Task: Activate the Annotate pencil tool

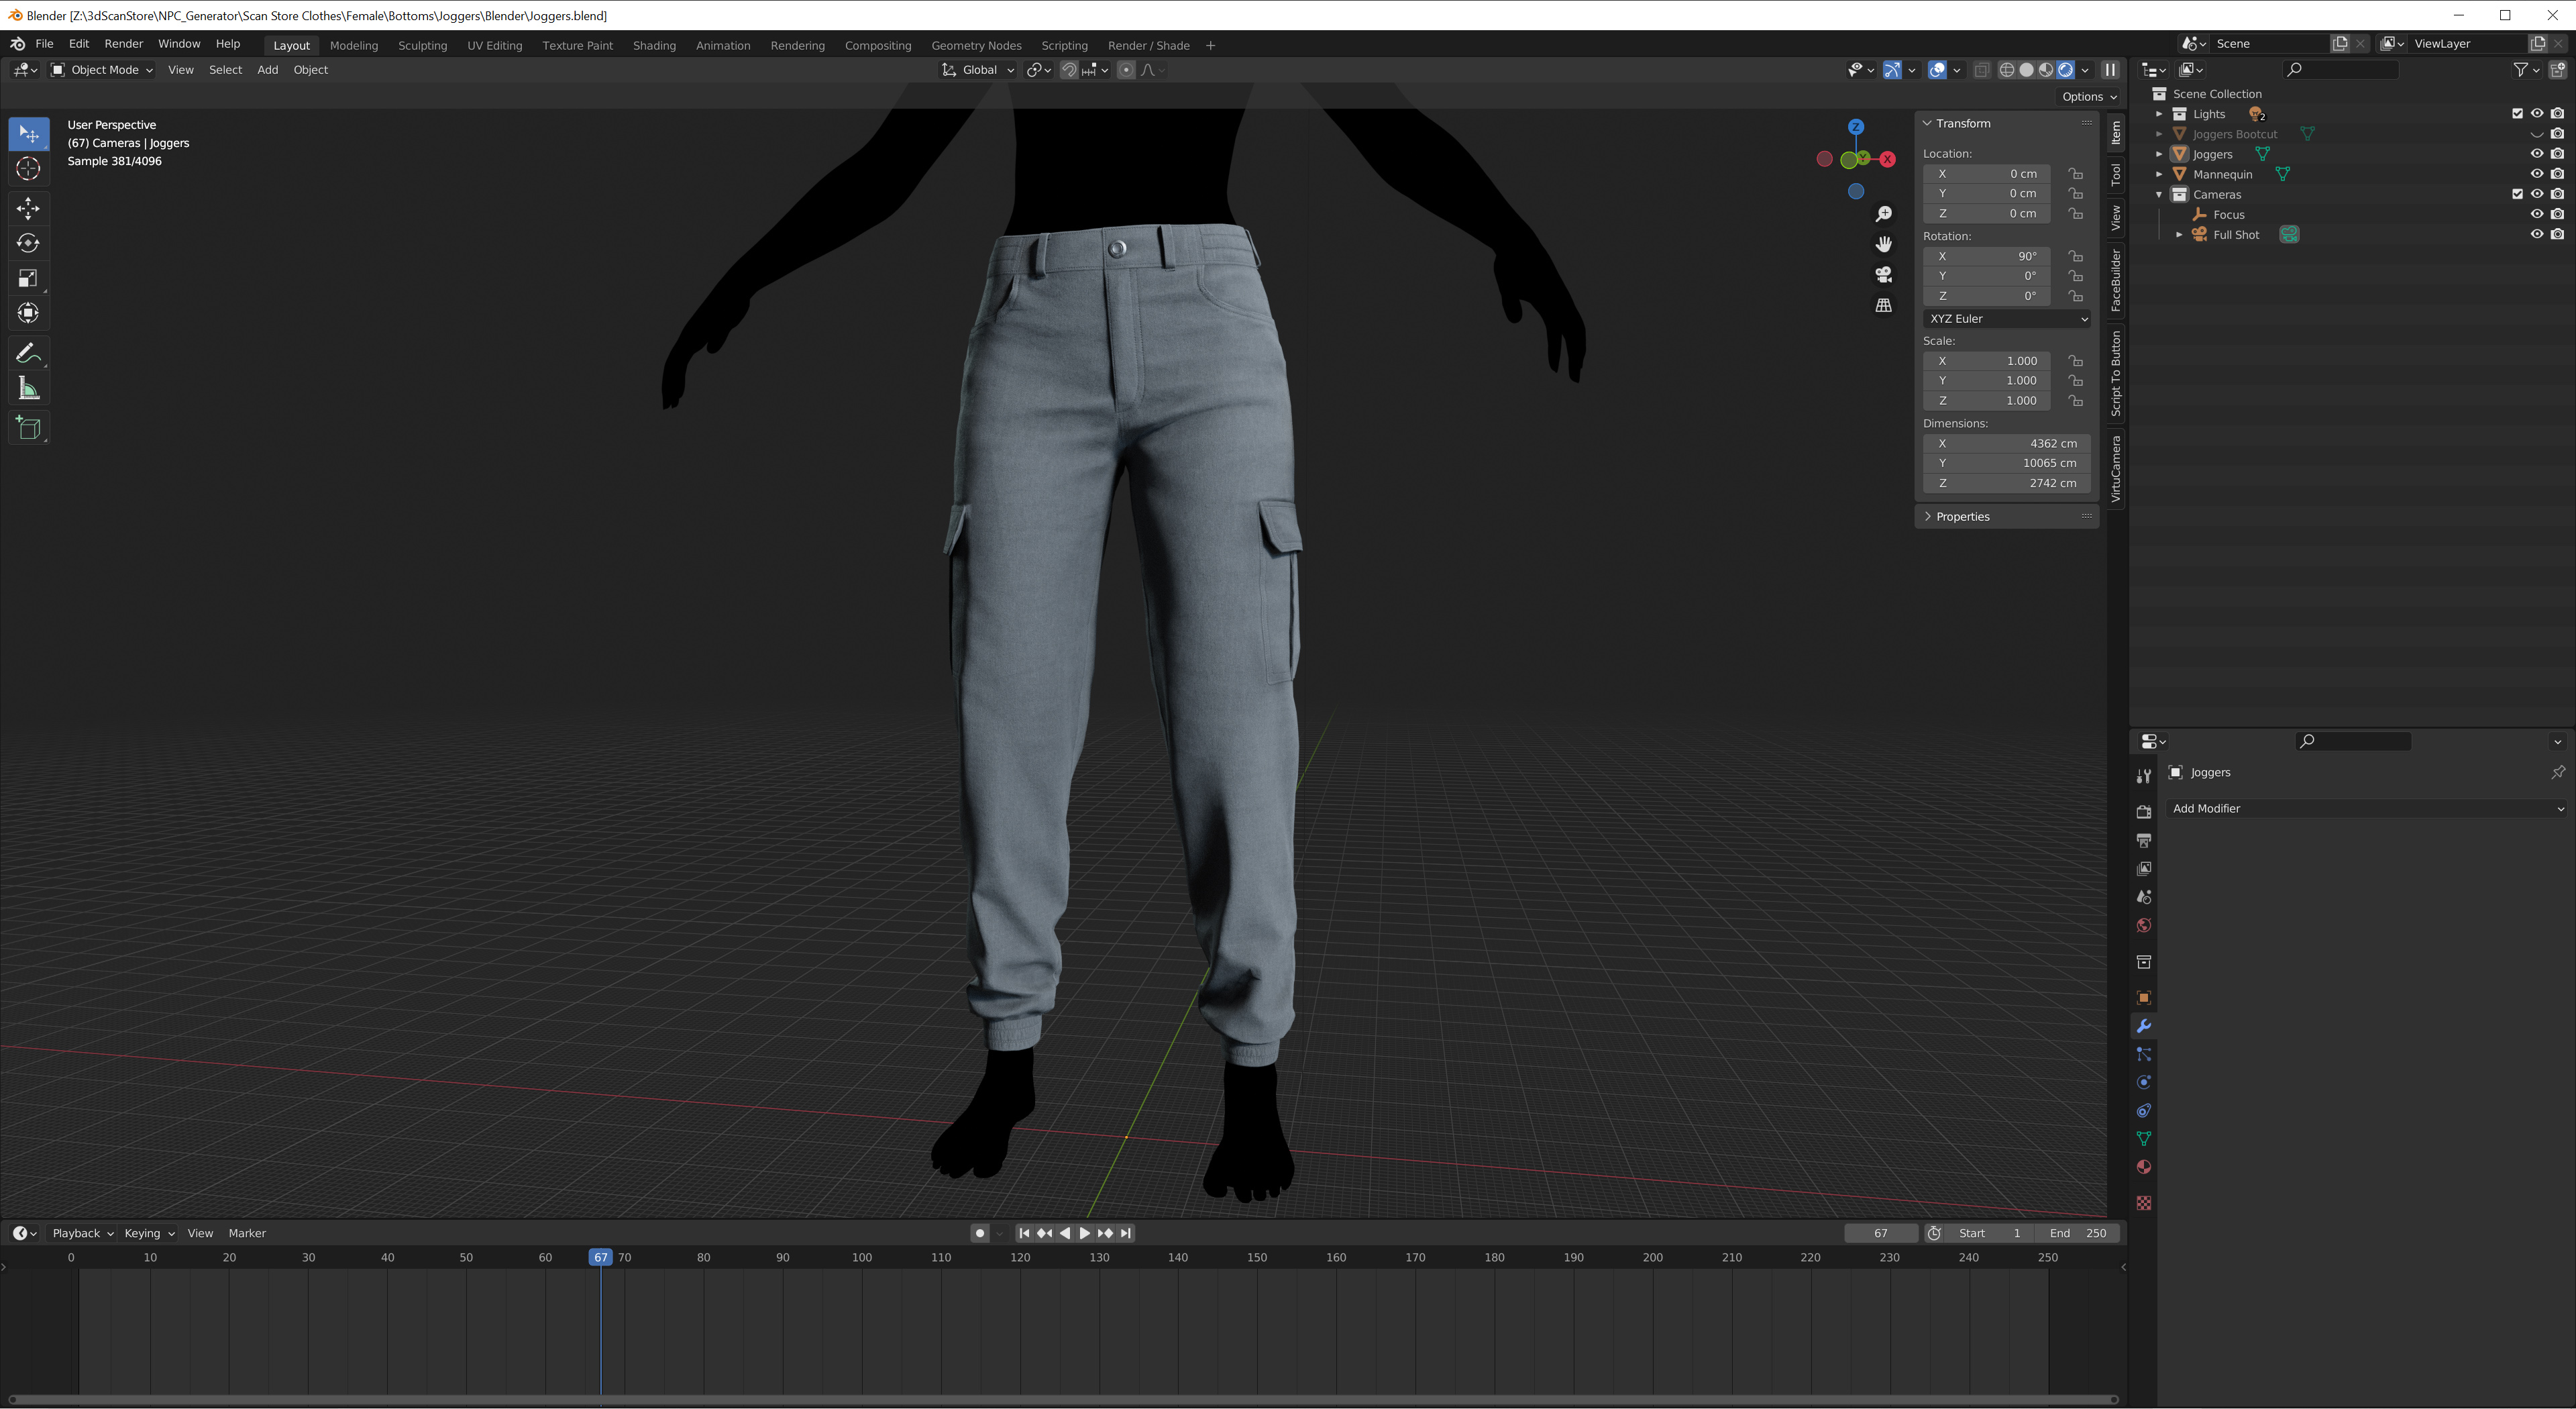Action: coord(28,353)
